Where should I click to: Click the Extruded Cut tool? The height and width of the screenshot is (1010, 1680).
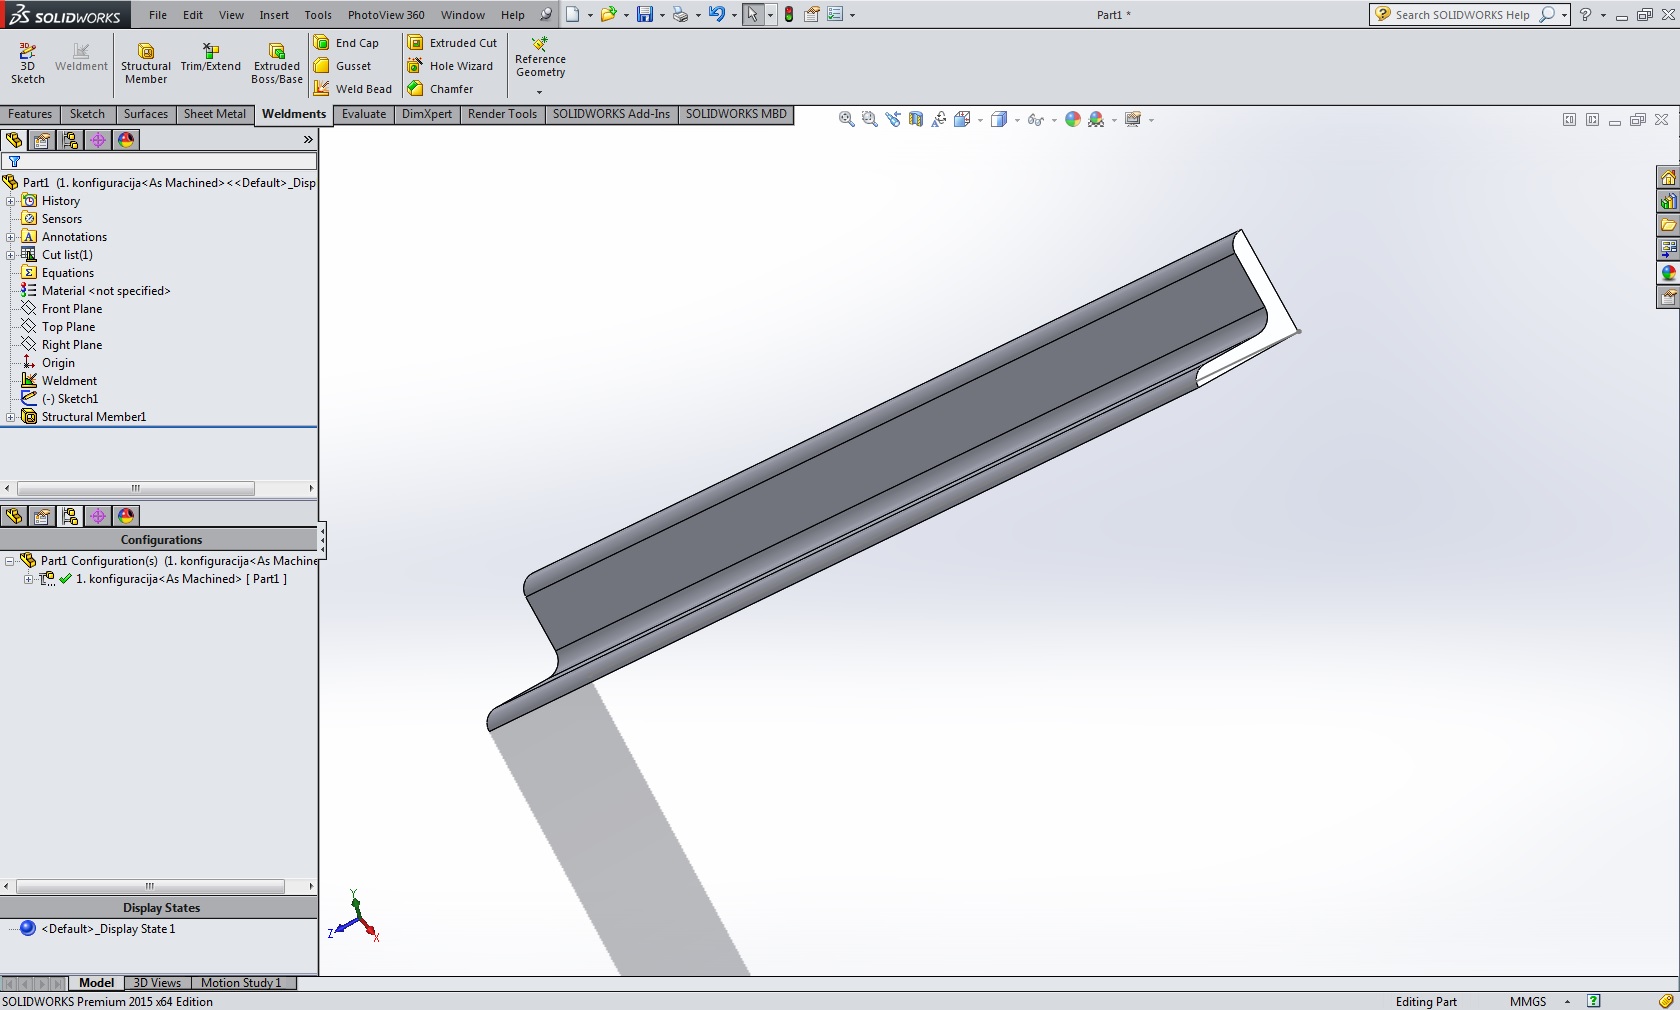(452, 43)
